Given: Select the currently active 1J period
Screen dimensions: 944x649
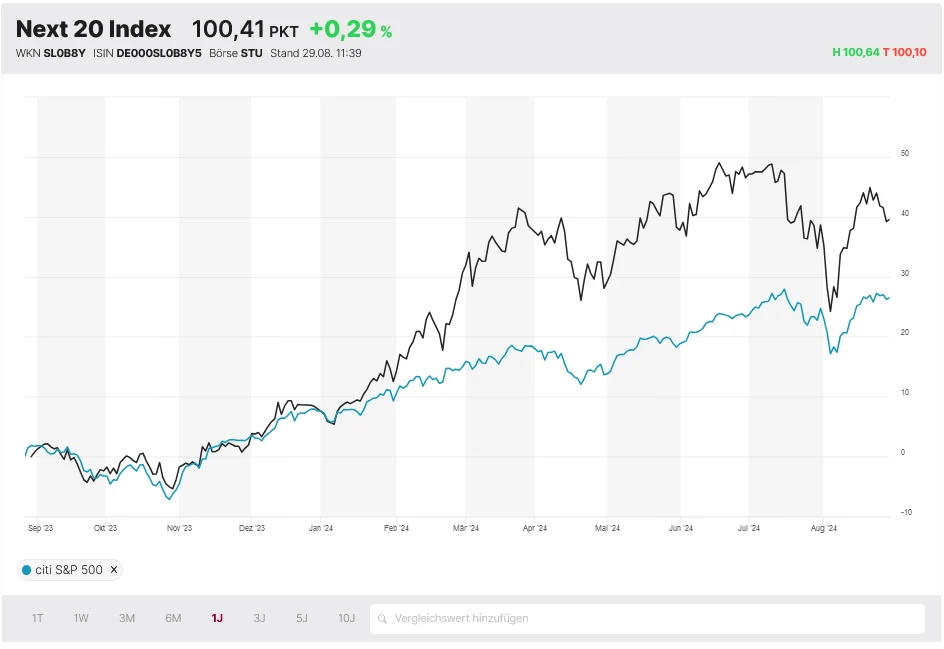Looking at the screenshot, I should (x=217, y=618).
